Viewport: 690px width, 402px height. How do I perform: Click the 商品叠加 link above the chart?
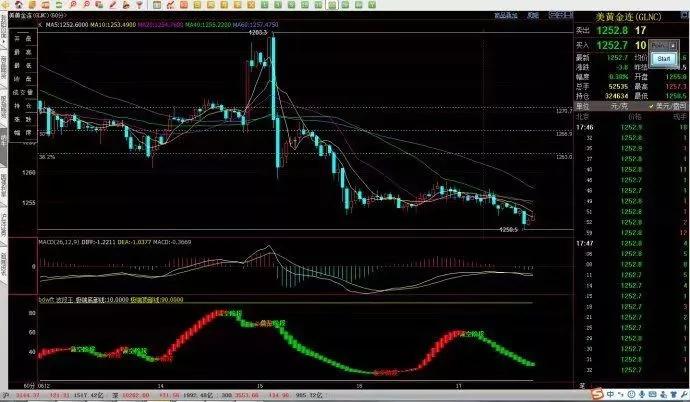pos(506,15)
